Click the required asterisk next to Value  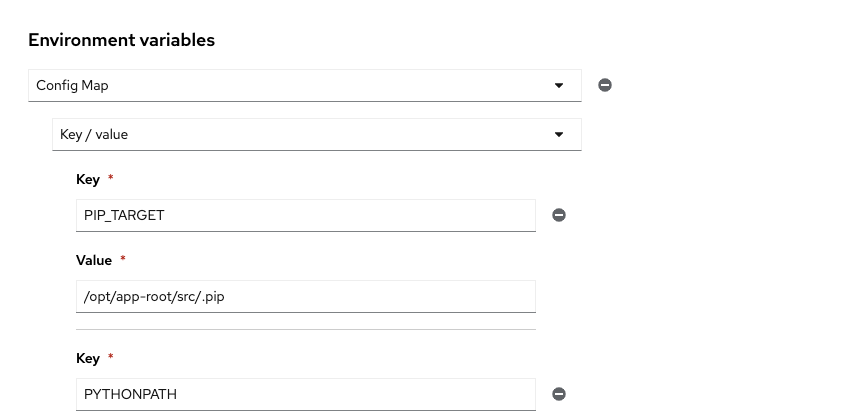coord(123,260)
